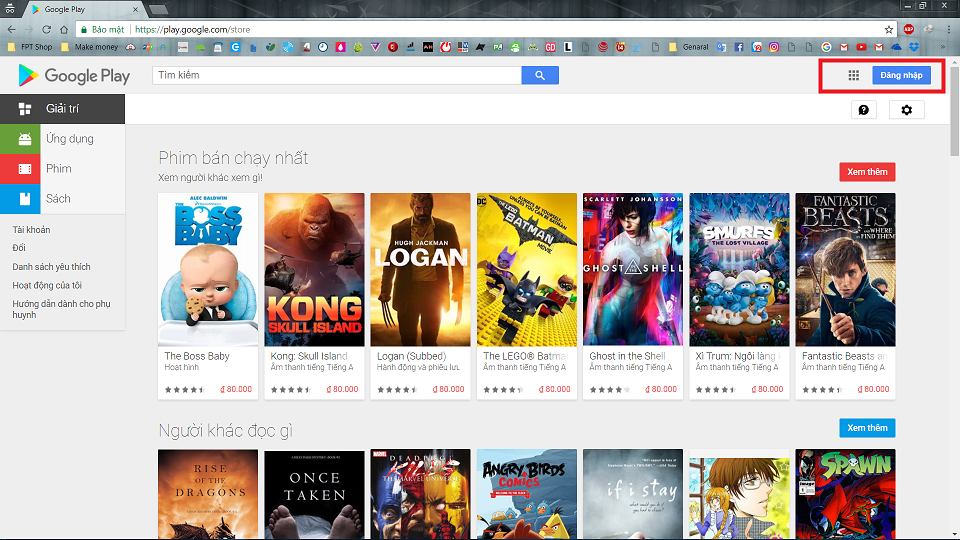The image size is (960, 540).
Task: Focus the Tìm kiếm search field
Action: [337, 75]
